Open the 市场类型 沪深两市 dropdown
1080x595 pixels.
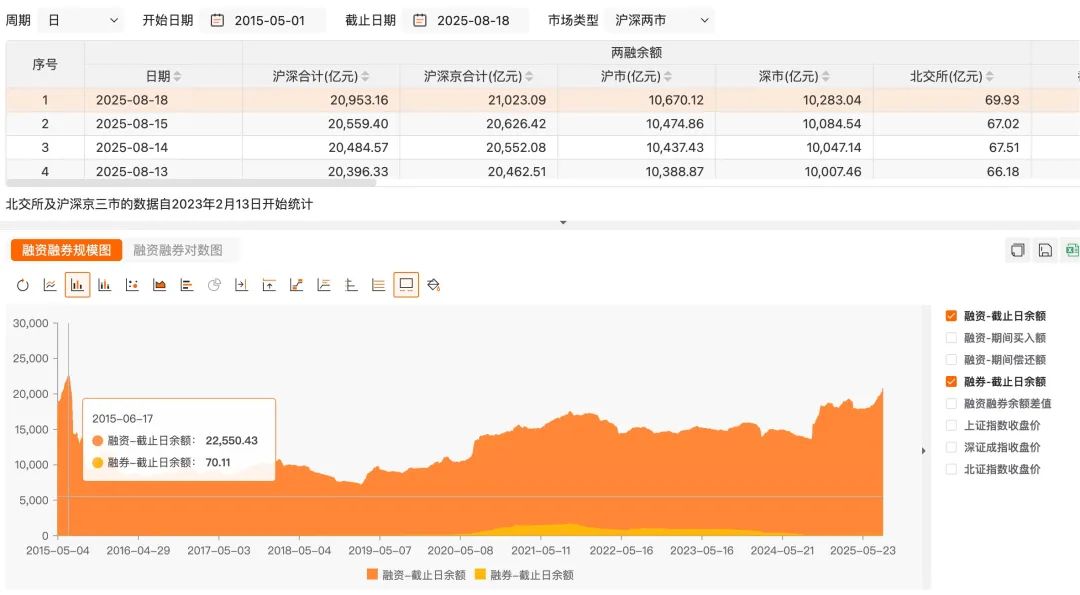click(661, 21)
